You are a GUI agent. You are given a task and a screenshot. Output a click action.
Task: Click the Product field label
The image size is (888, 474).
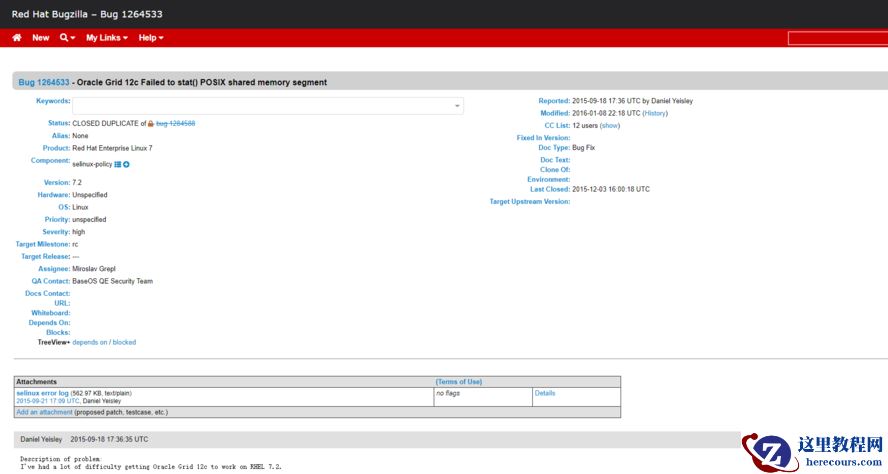pos(57,148)
